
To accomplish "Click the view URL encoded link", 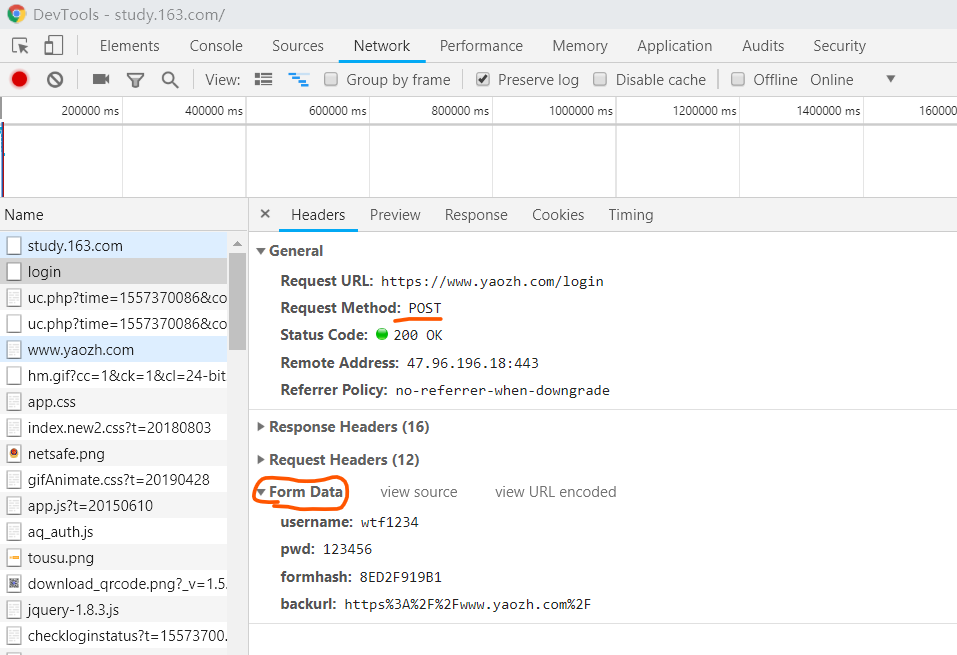I will click(555, 492).
